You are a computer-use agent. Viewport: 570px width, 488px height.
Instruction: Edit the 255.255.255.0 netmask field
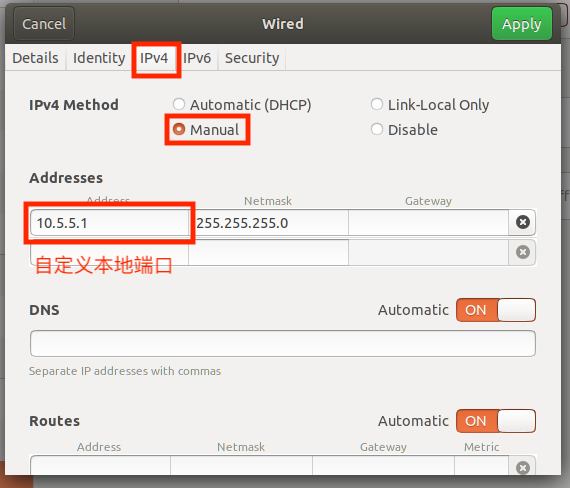[x=269, y=223]
